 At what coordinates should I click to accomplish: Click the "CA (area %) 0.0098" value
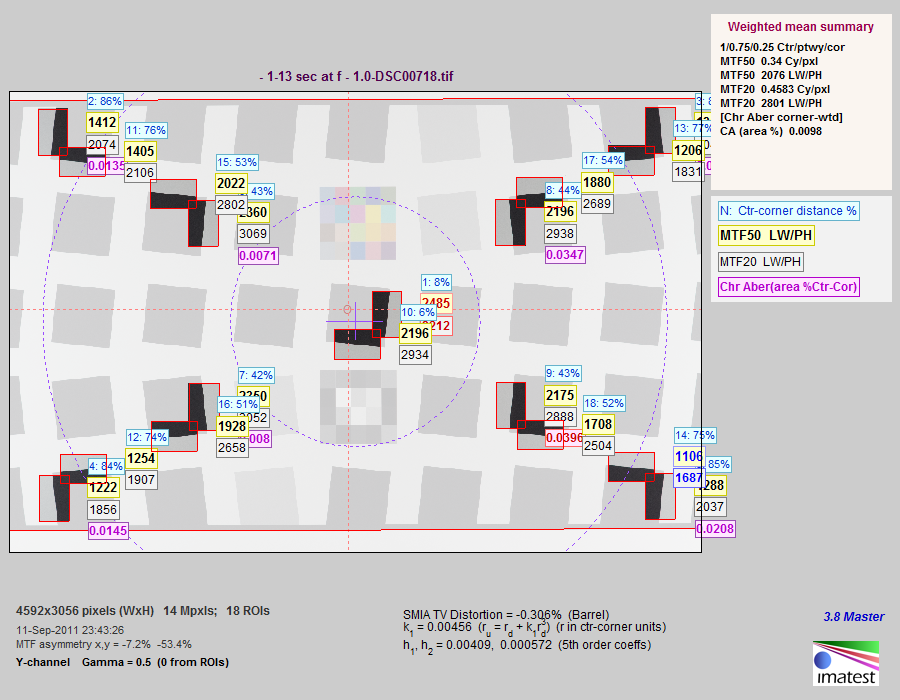pyautogui.click(x=770, y=131)
